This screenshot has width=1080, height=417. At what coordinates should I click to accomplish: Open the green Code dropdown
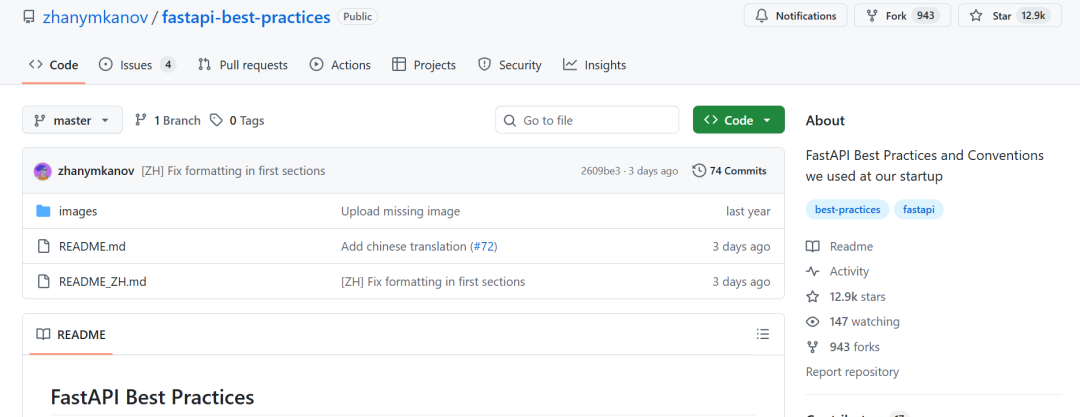click(738, 120)
